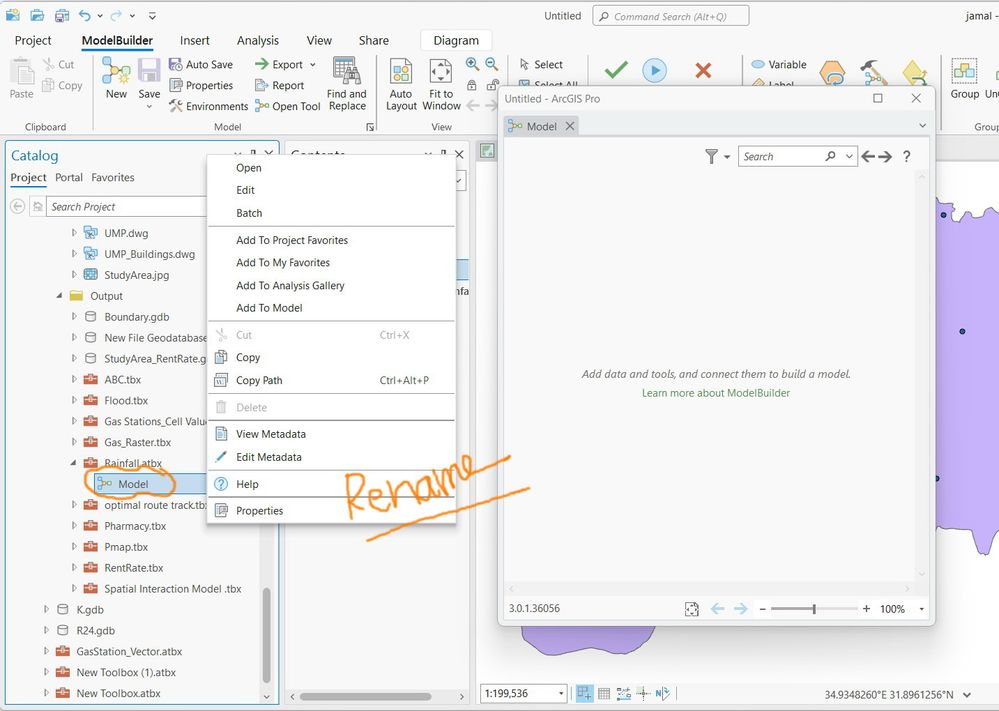Open model Properties from ribbon

[x=201, y=85]
